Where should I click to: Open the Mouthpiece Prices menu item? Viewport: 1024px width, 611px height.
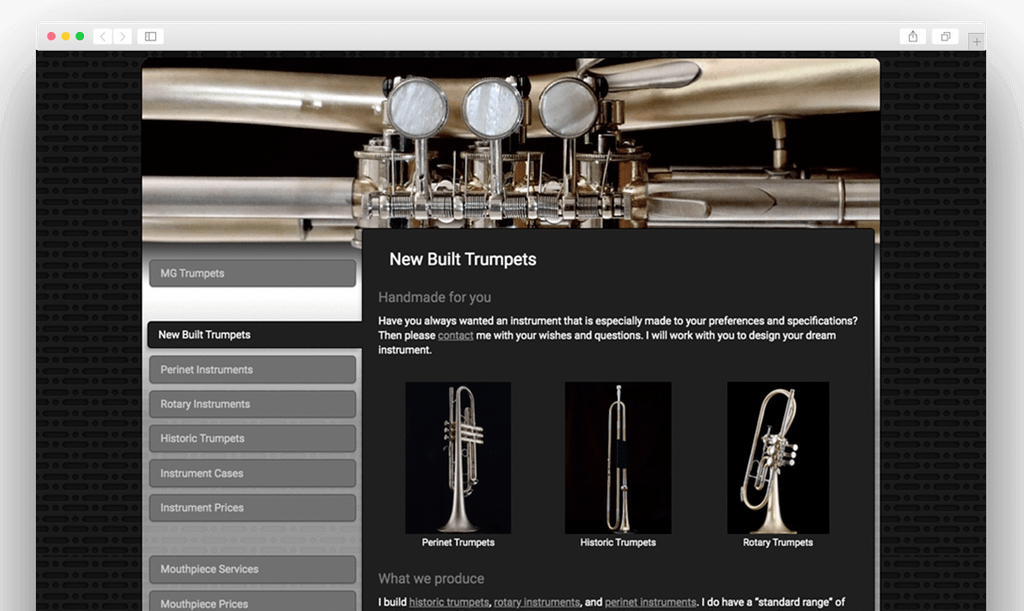point(252,602)
